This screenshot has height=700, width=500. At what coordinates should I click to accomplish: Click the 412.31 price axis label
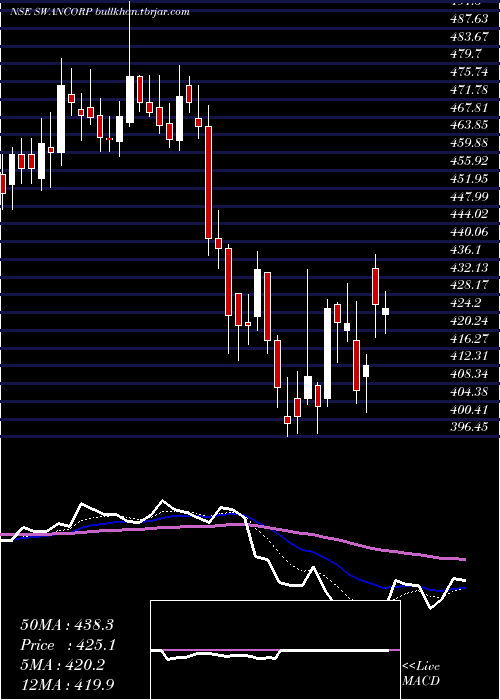pyautogui.click(x=469, y=356)
